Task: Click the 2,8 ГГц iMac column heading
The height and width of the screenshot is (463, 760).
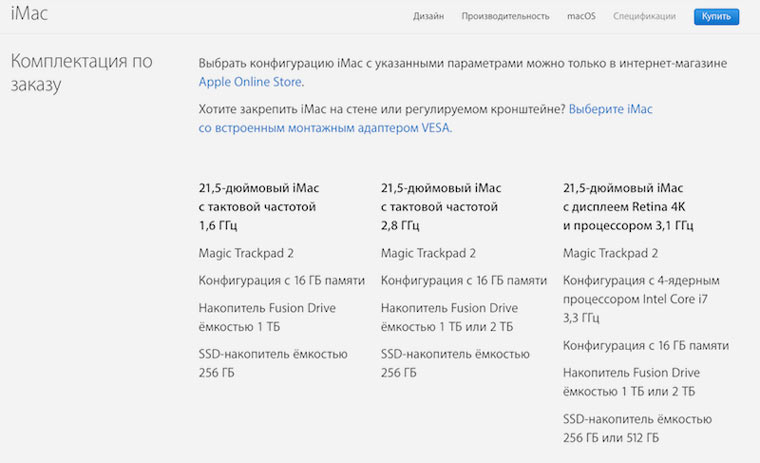Action: click(440, 206)
